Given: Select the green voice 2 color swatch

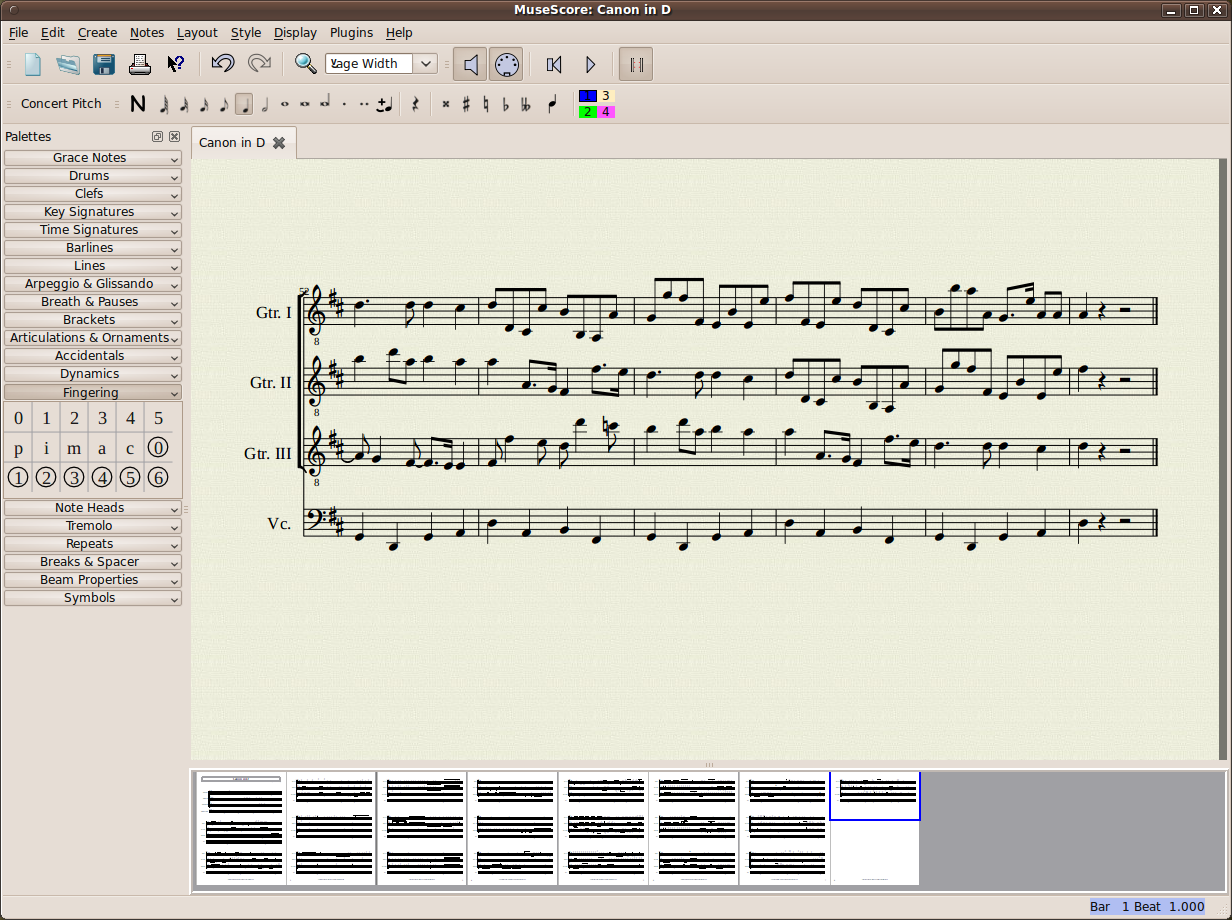Looking at the screenshot, I should [588, 111].
